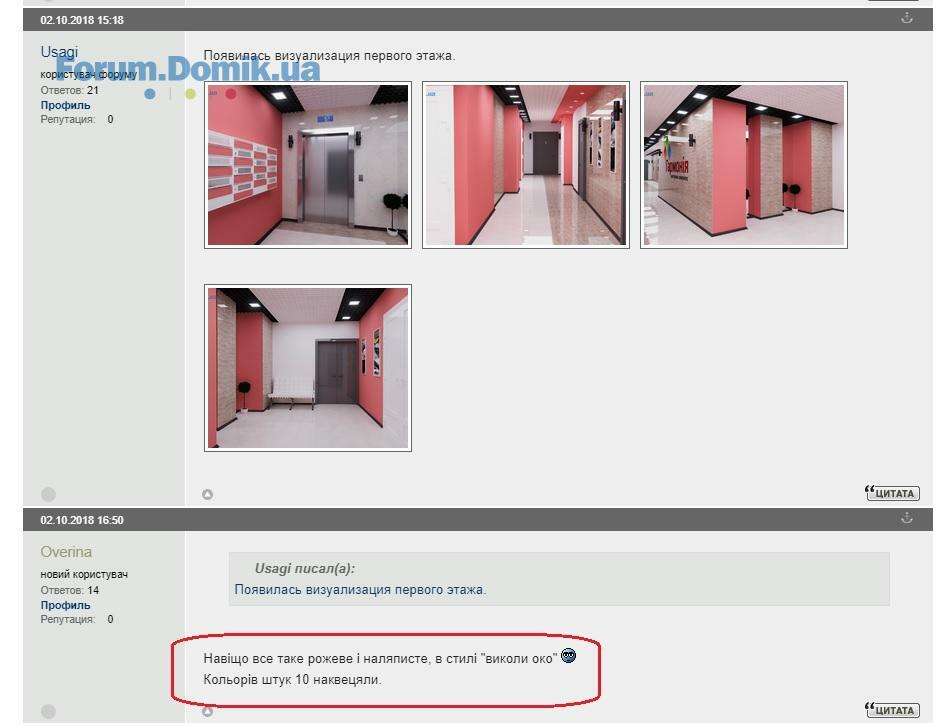
Task: Open Usagi's username link
Action: coord(59,52)
